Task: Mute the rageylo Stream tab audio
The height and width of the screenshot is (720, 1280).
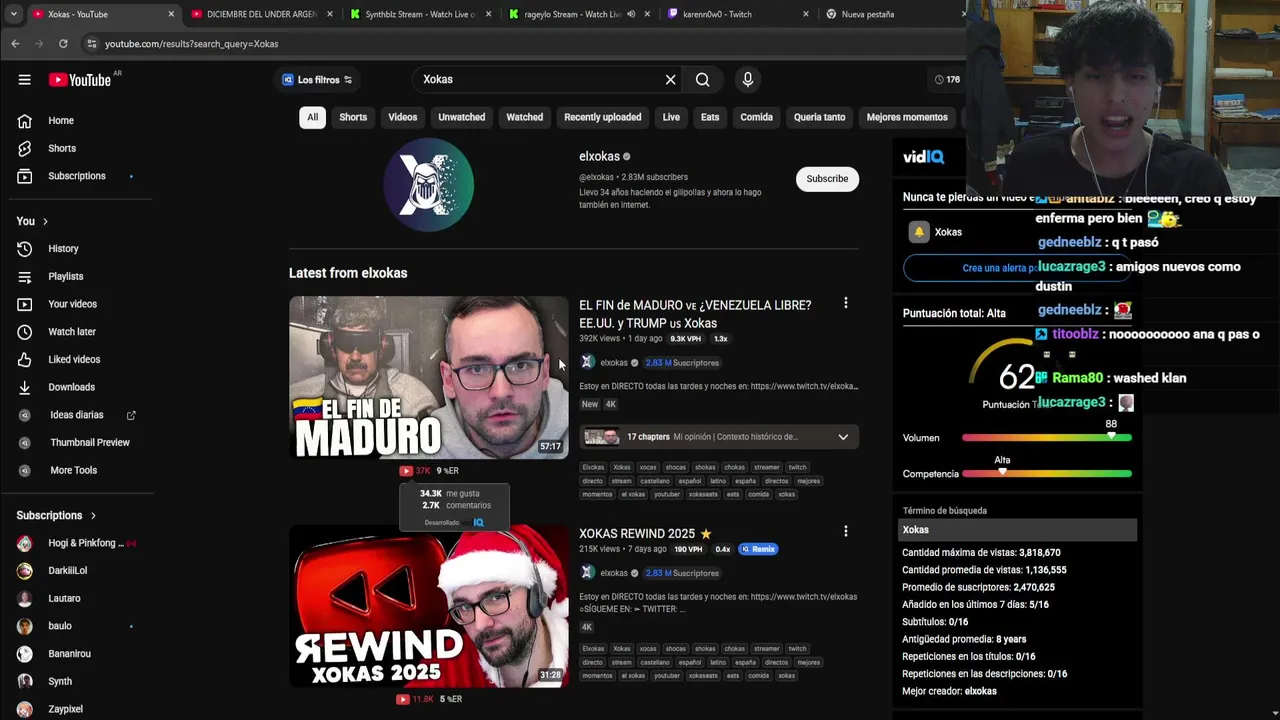Action: (x=631, y=14)
